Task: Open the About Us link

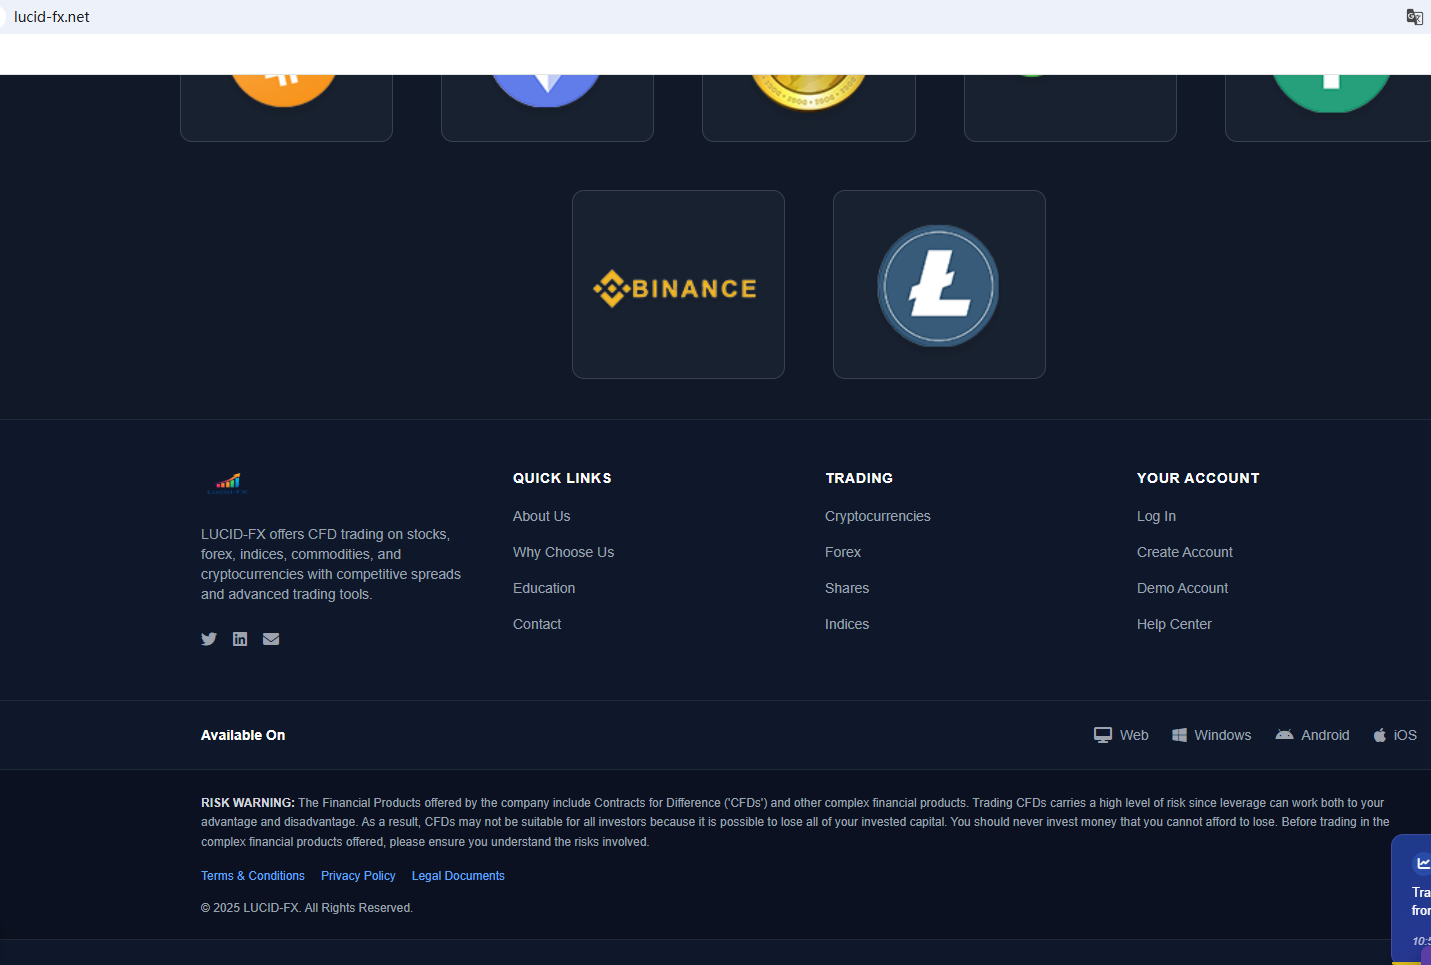Action: tap(542, 516)
